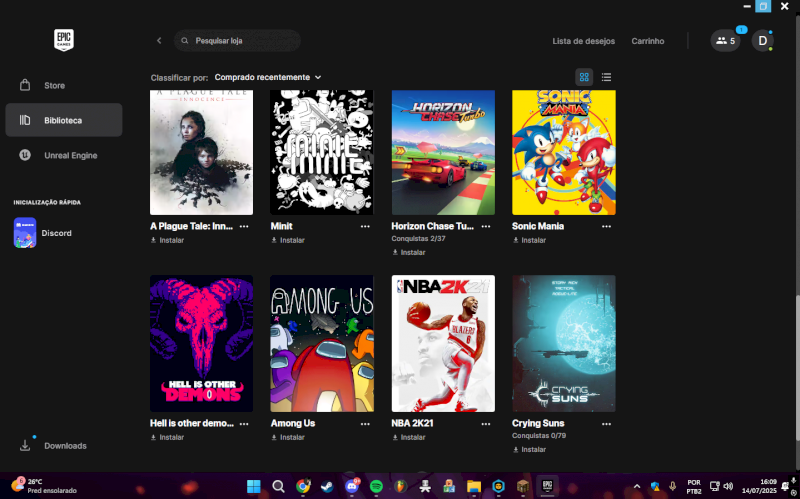
Task: Open Minecraft block icon in taskbar
Action: [x=523, y=486]
